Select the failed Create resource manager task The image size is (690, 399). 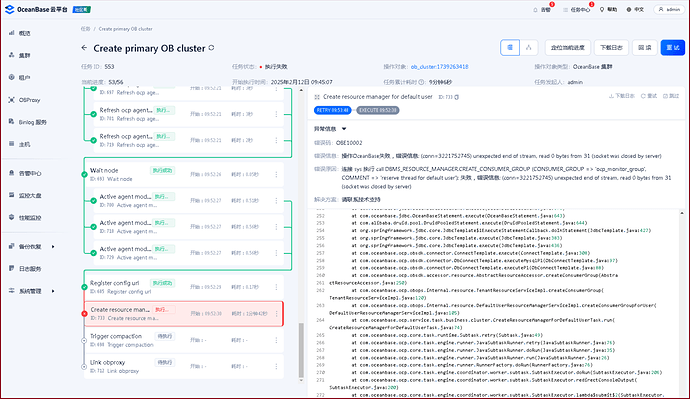(184, 314)
